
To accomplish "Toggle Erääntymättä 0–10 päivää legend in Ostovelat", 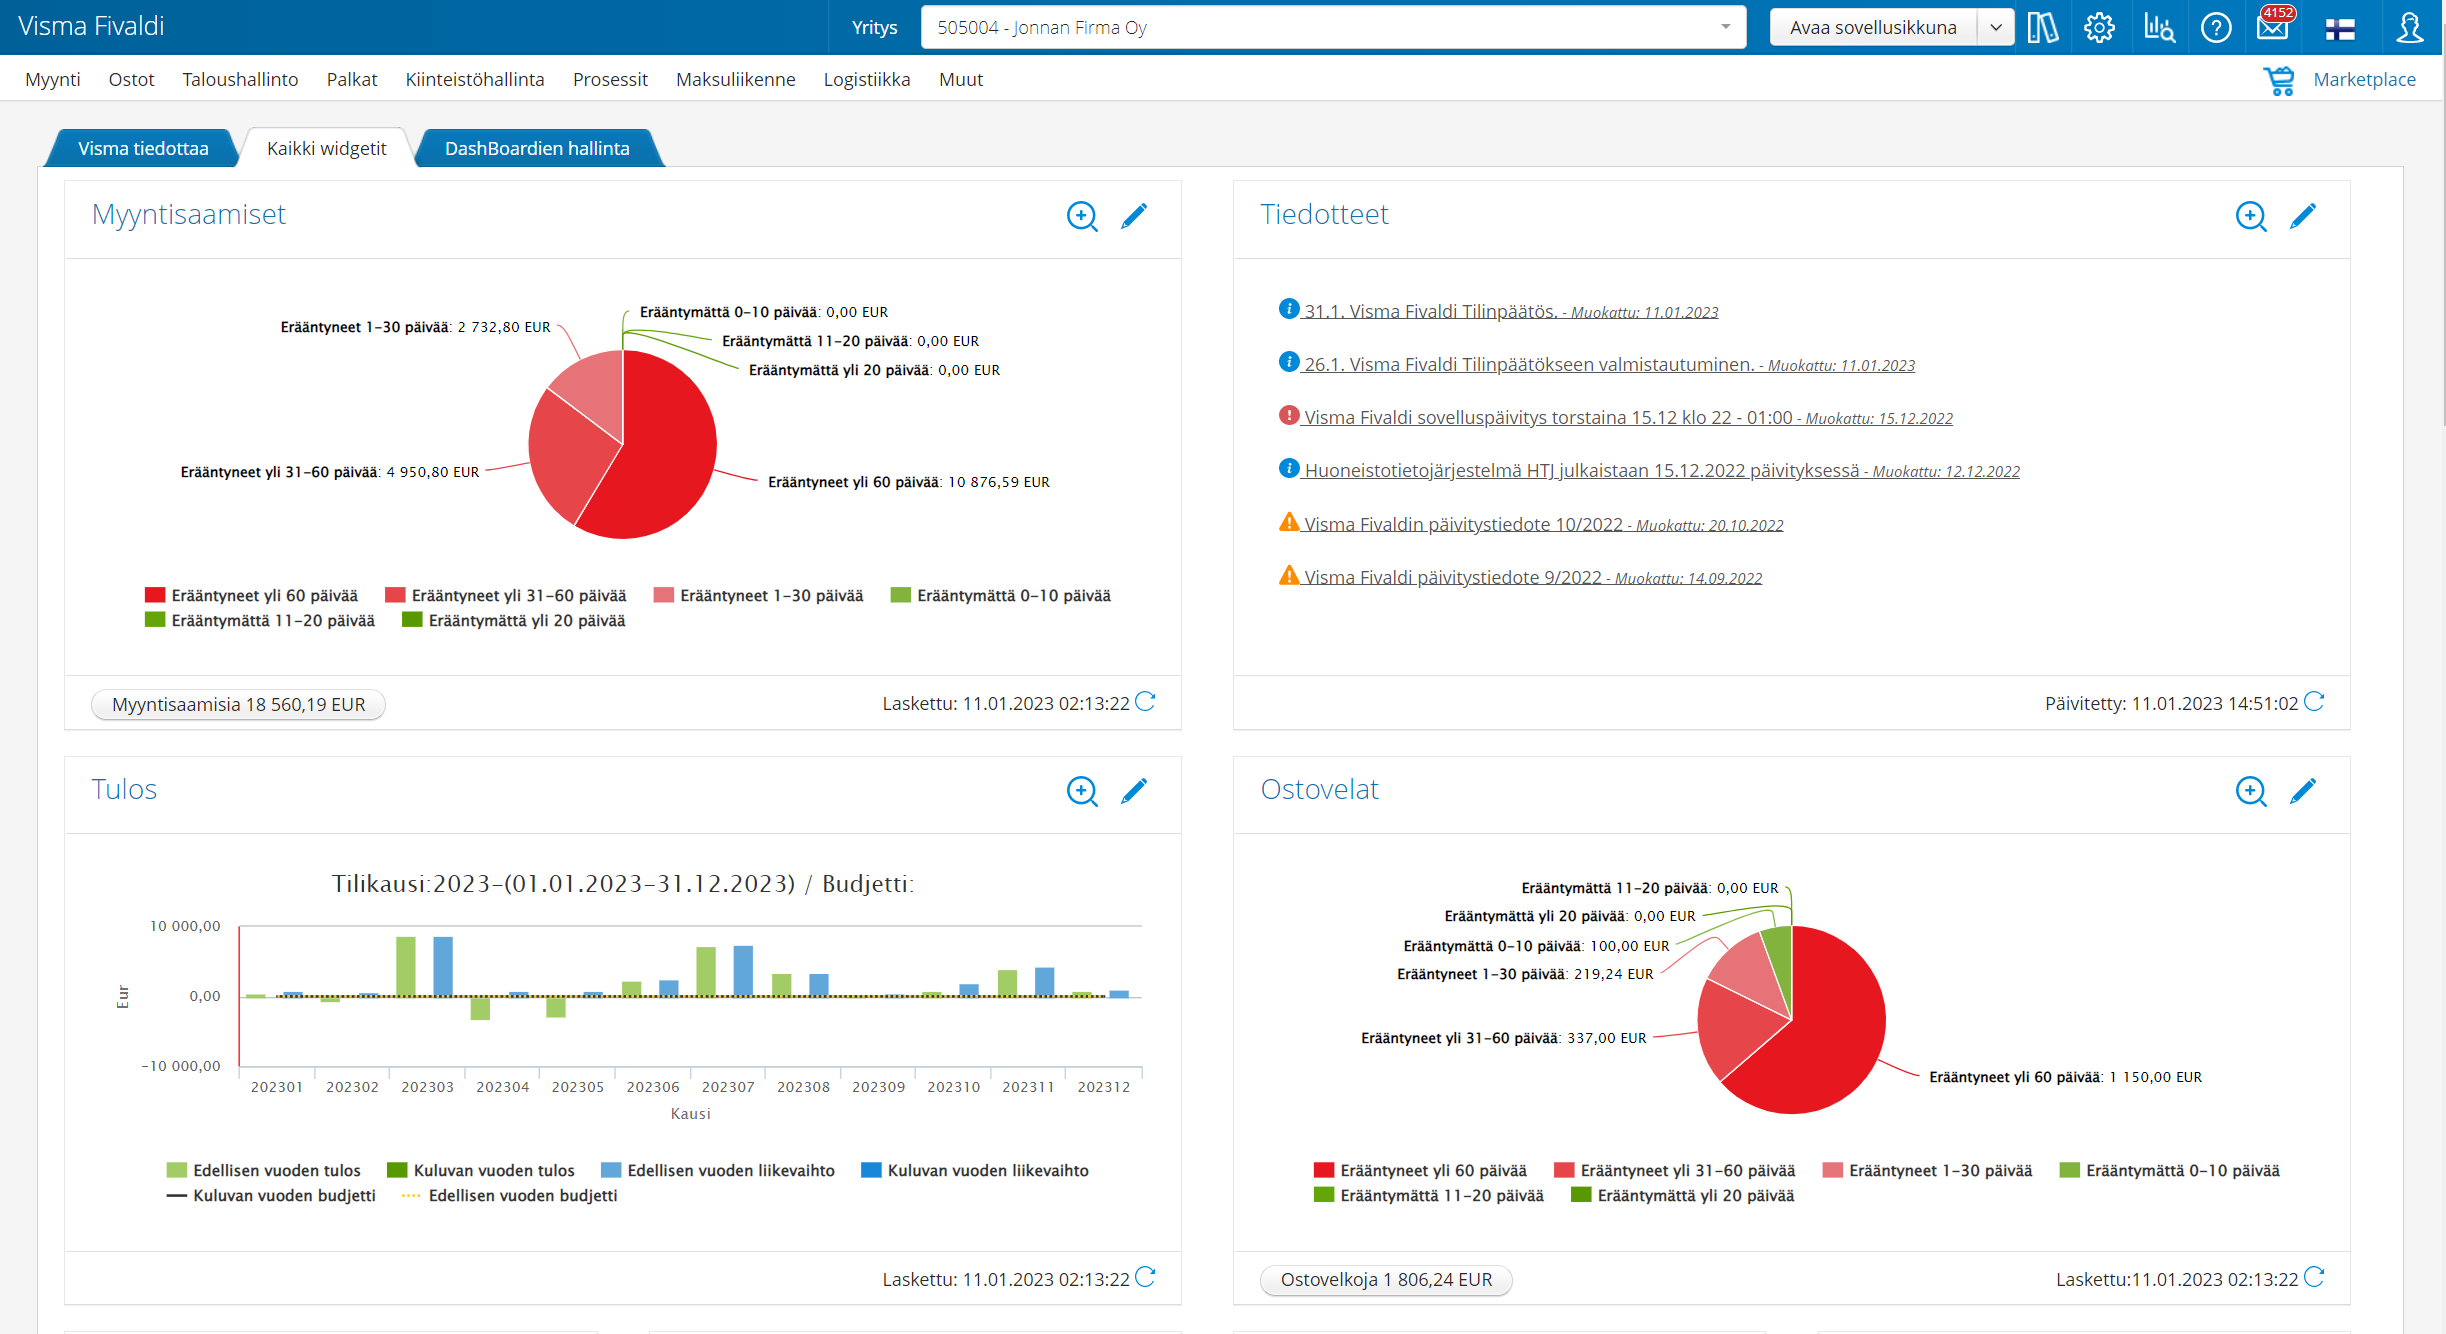I will click(x=2169, y=1171).
